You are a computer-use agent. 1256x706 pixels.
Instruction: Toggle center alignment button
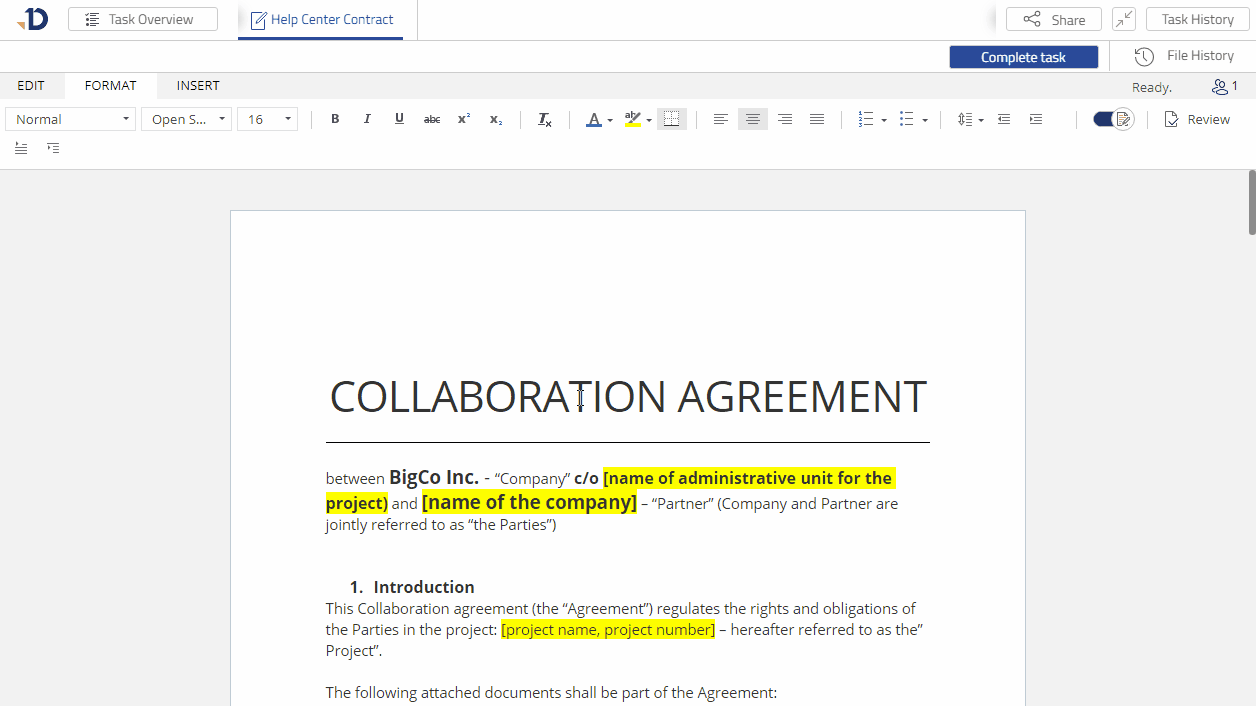(753, 119)
